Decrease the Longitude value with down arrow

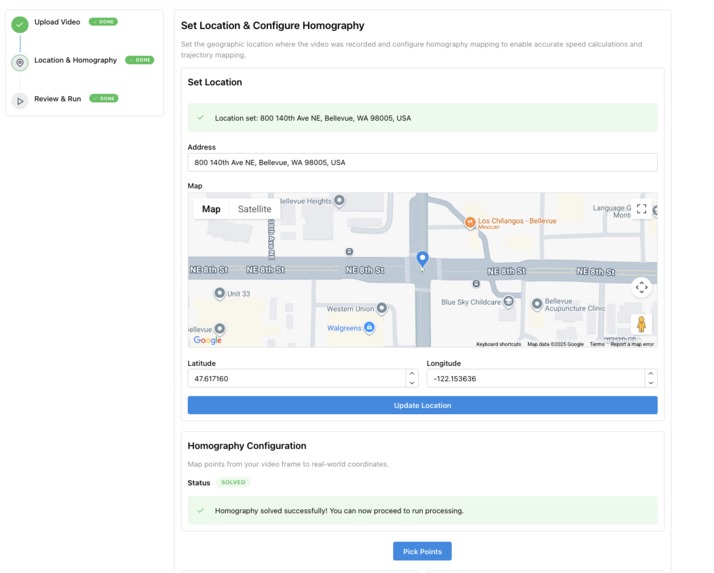[x=651, y=383]
